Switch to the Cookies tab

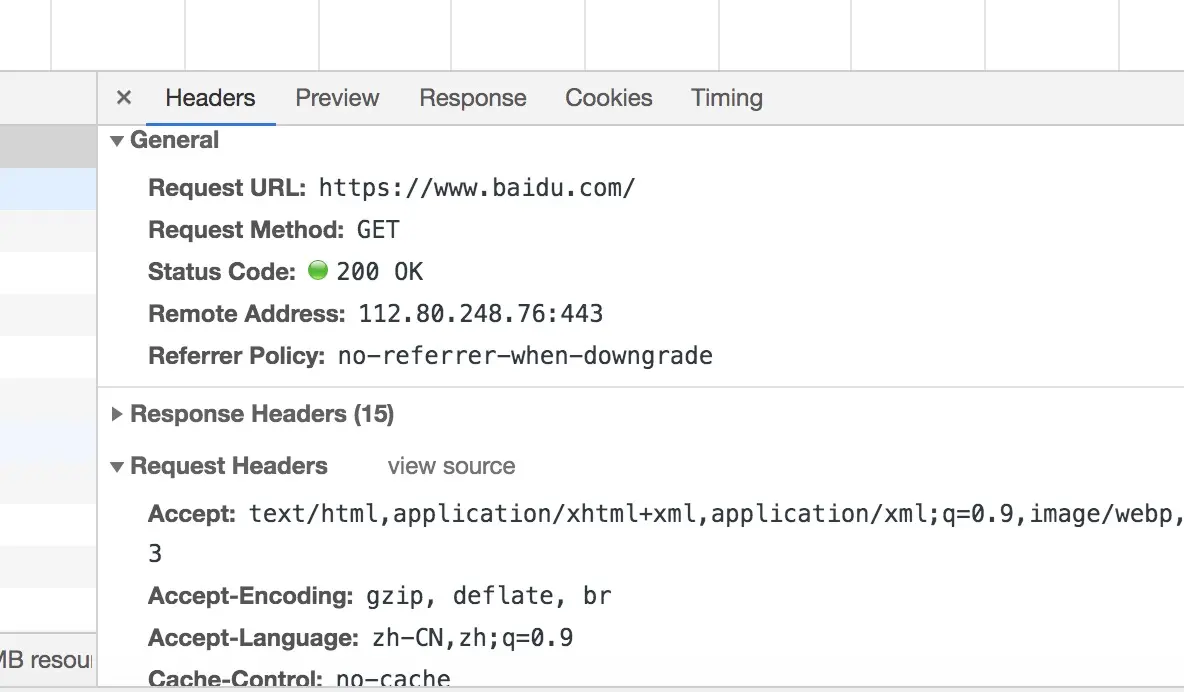[608, 98]
